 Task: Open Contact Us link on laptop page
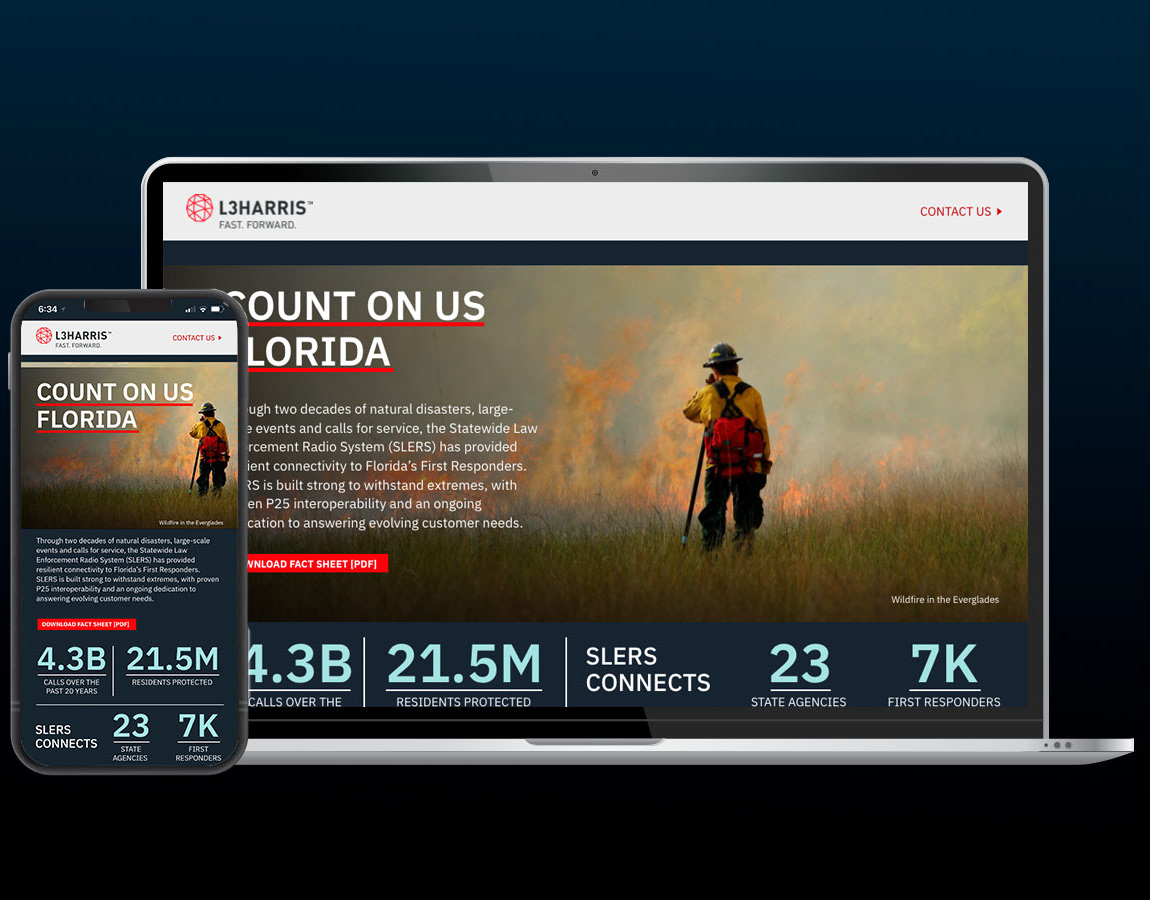[x=961, y=211]
